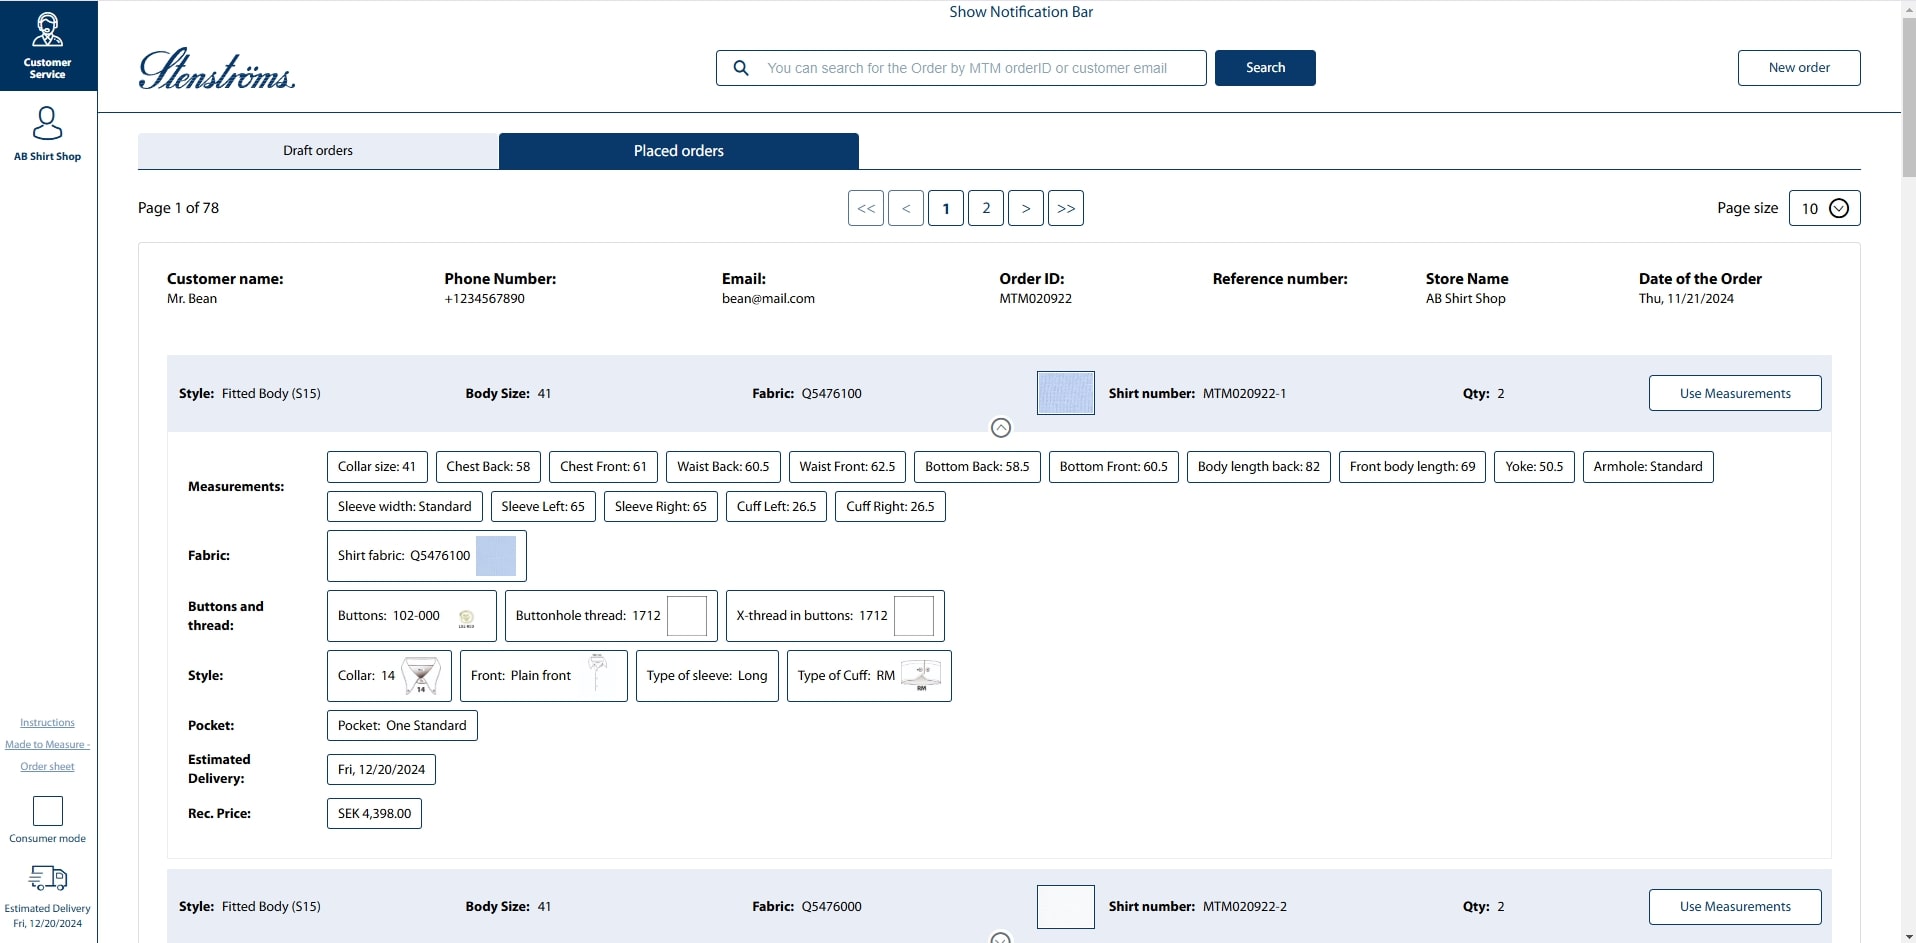The image size is (1916, 943).
Task: Click the Customer Service headset icon
Action: tap(47, 30)
